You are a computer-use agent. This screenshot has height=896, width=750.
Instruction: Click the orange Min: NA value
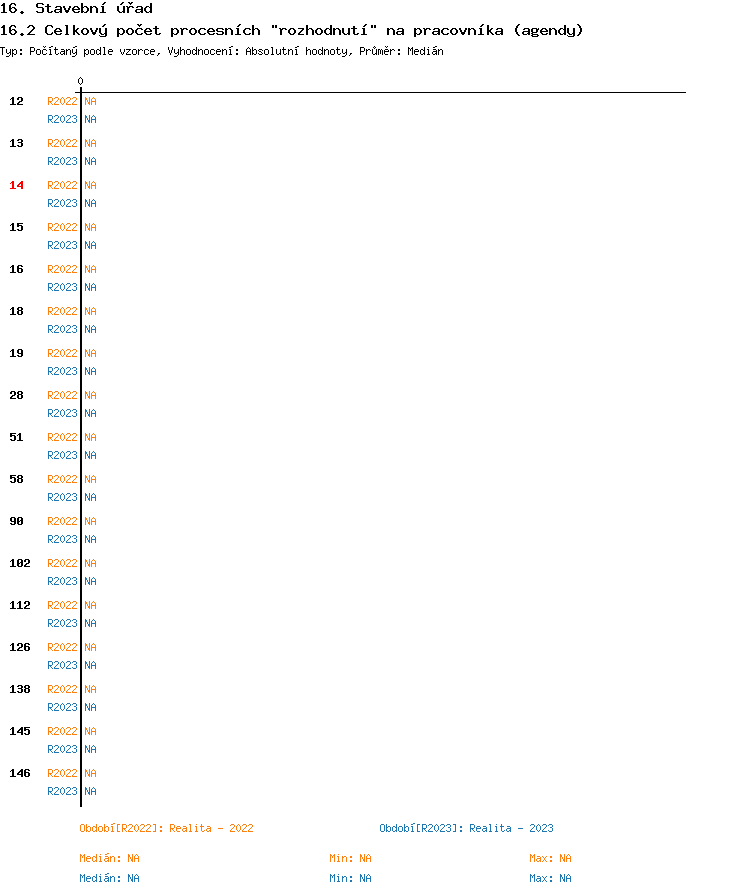(350, 858)
